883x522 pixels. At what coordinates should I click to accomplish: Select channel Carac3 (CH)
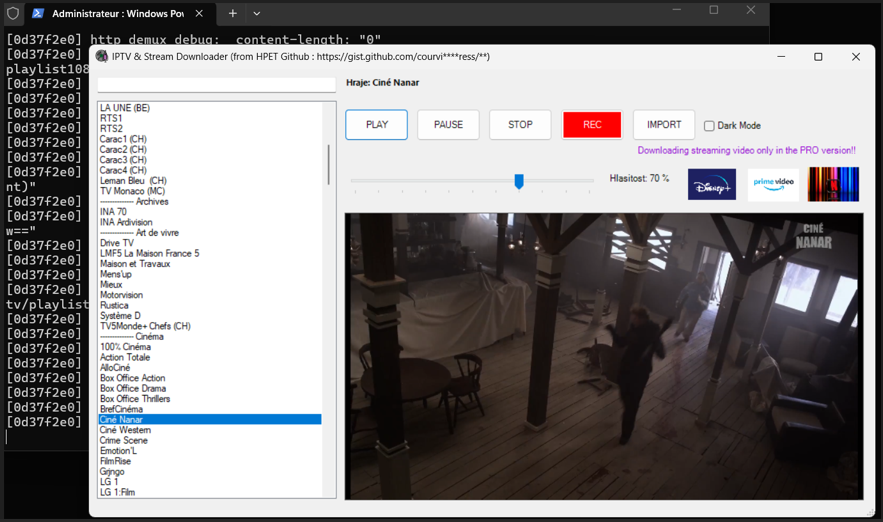coord(211,160)
